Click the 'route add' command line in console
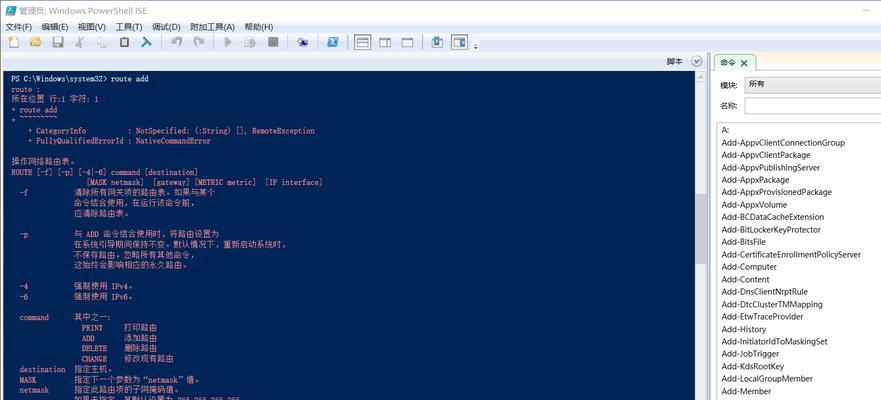 pos(80,79)
